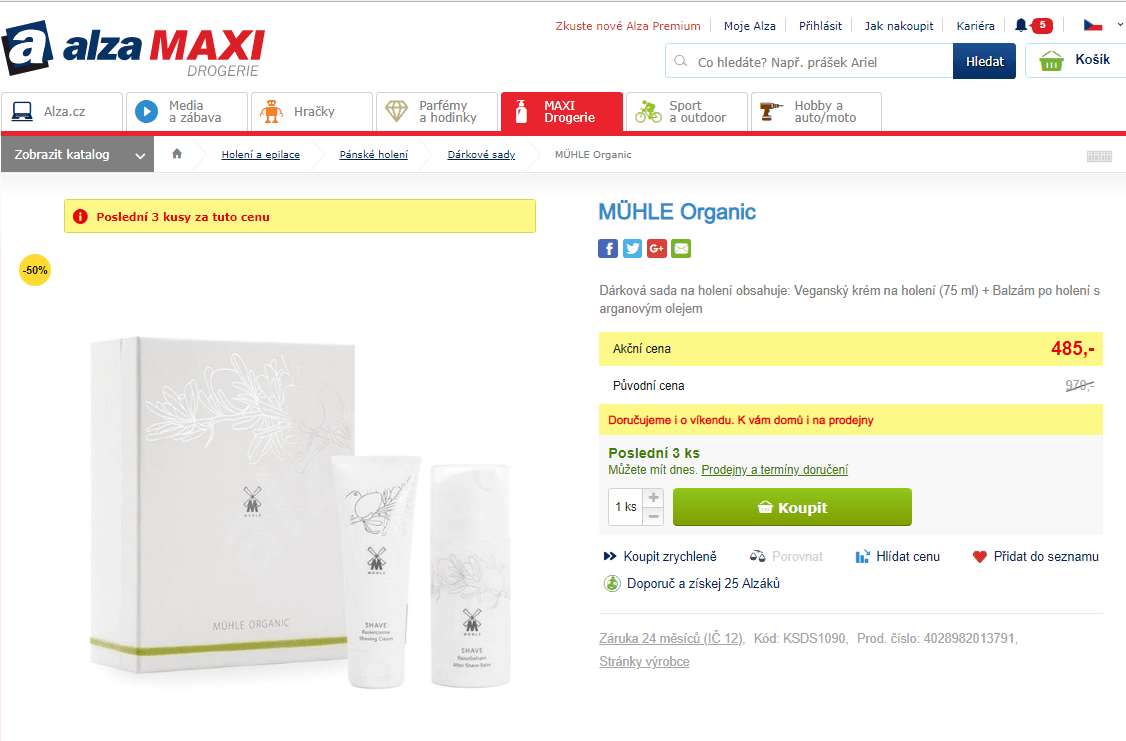Select Hlídat cenu price watch

pos(898,556)
